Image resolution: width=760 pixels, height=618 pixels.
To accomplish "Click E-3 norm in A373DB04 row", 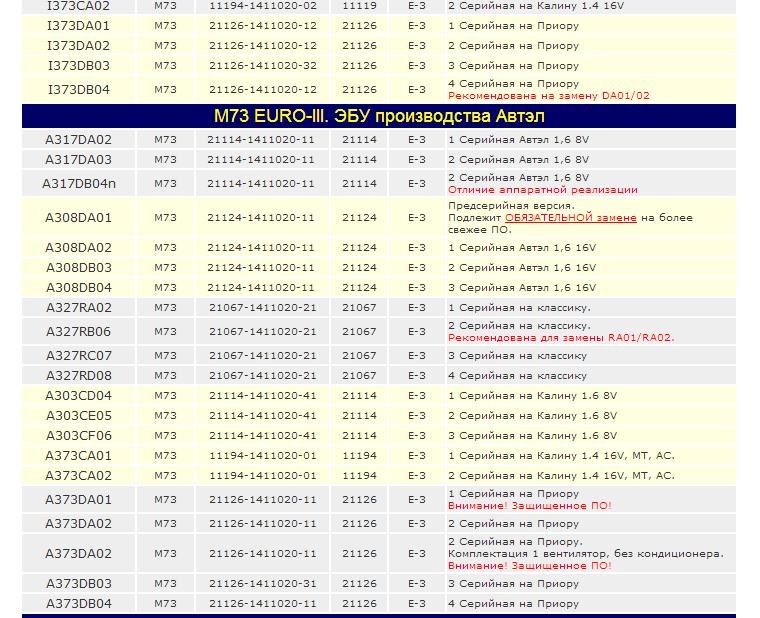I will pyautogui.click(x=417, y=603).
